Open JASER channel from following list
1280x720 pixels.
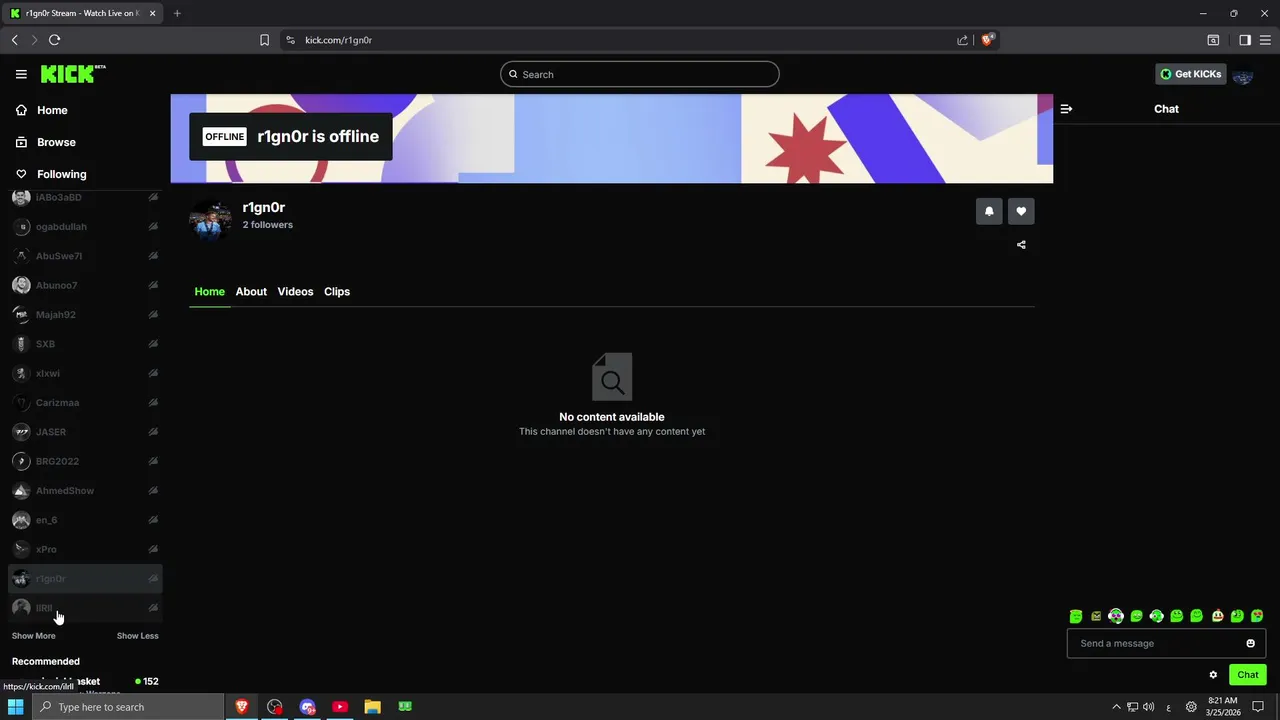tap(85, 432)
